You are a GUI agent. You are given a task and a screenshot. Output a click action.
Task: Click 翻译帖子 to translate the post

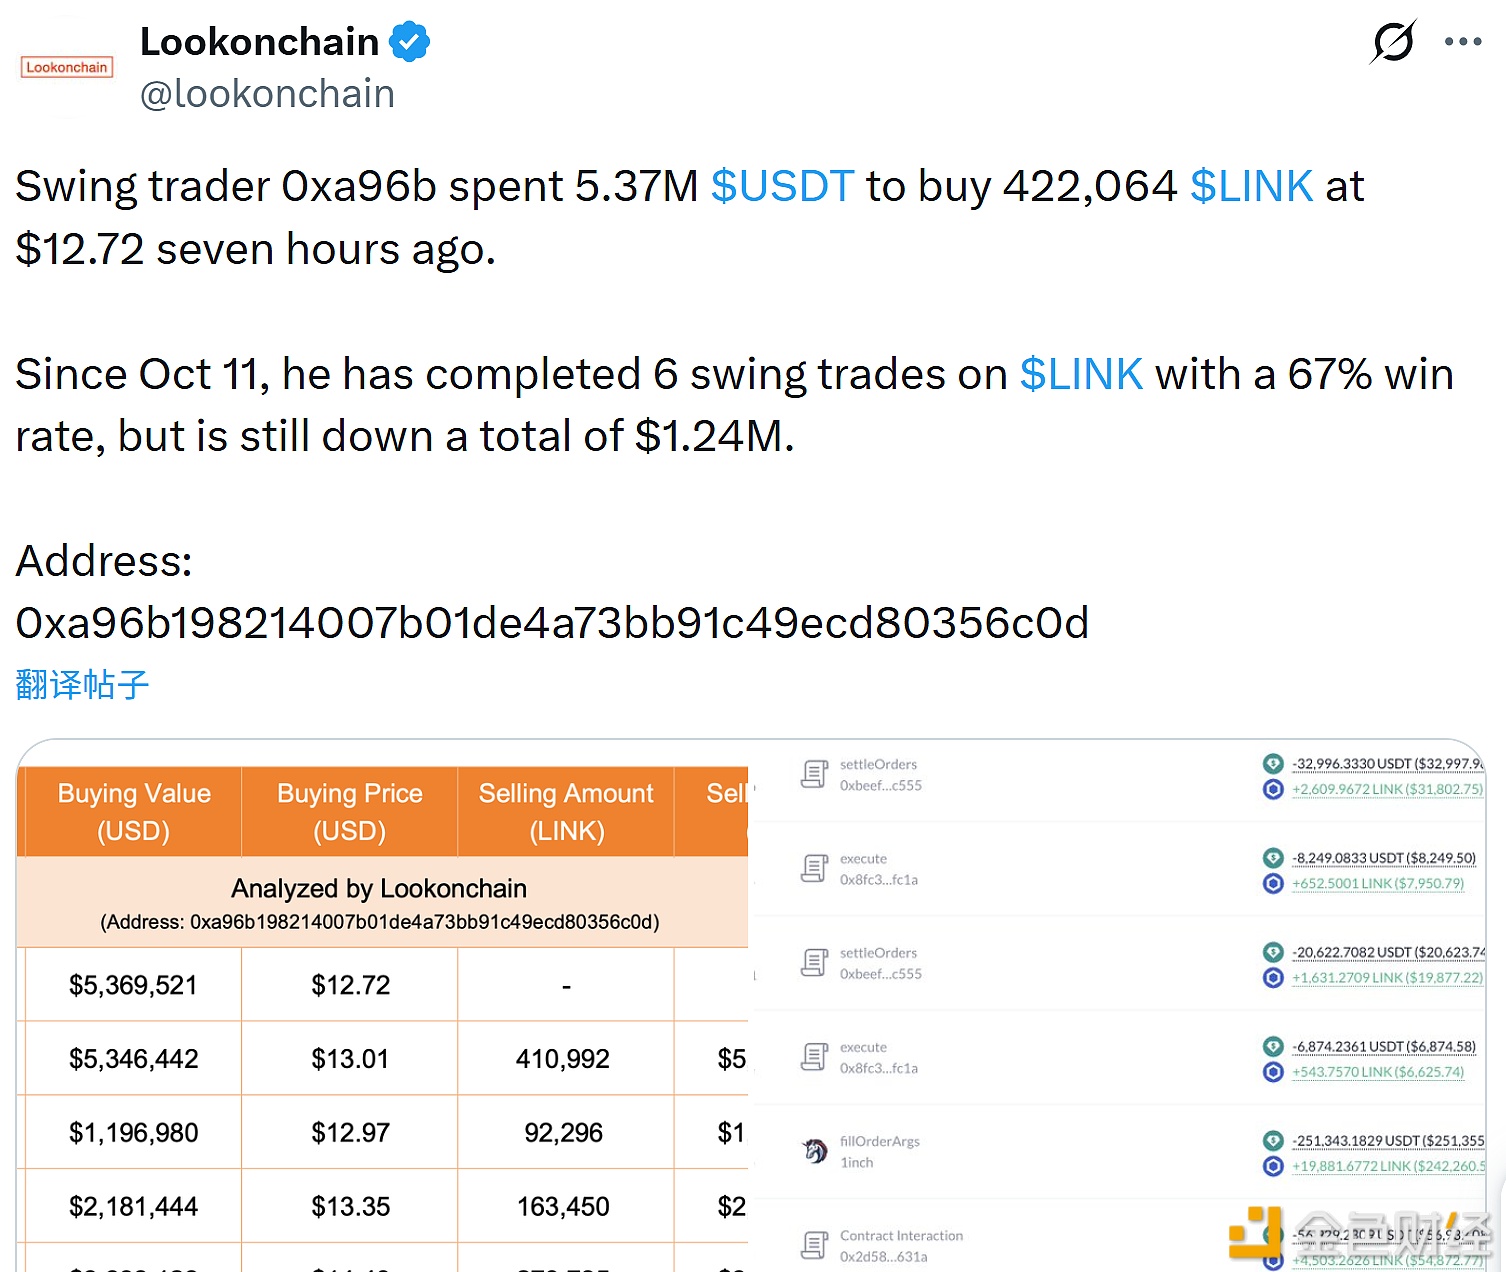pos(81,684)
